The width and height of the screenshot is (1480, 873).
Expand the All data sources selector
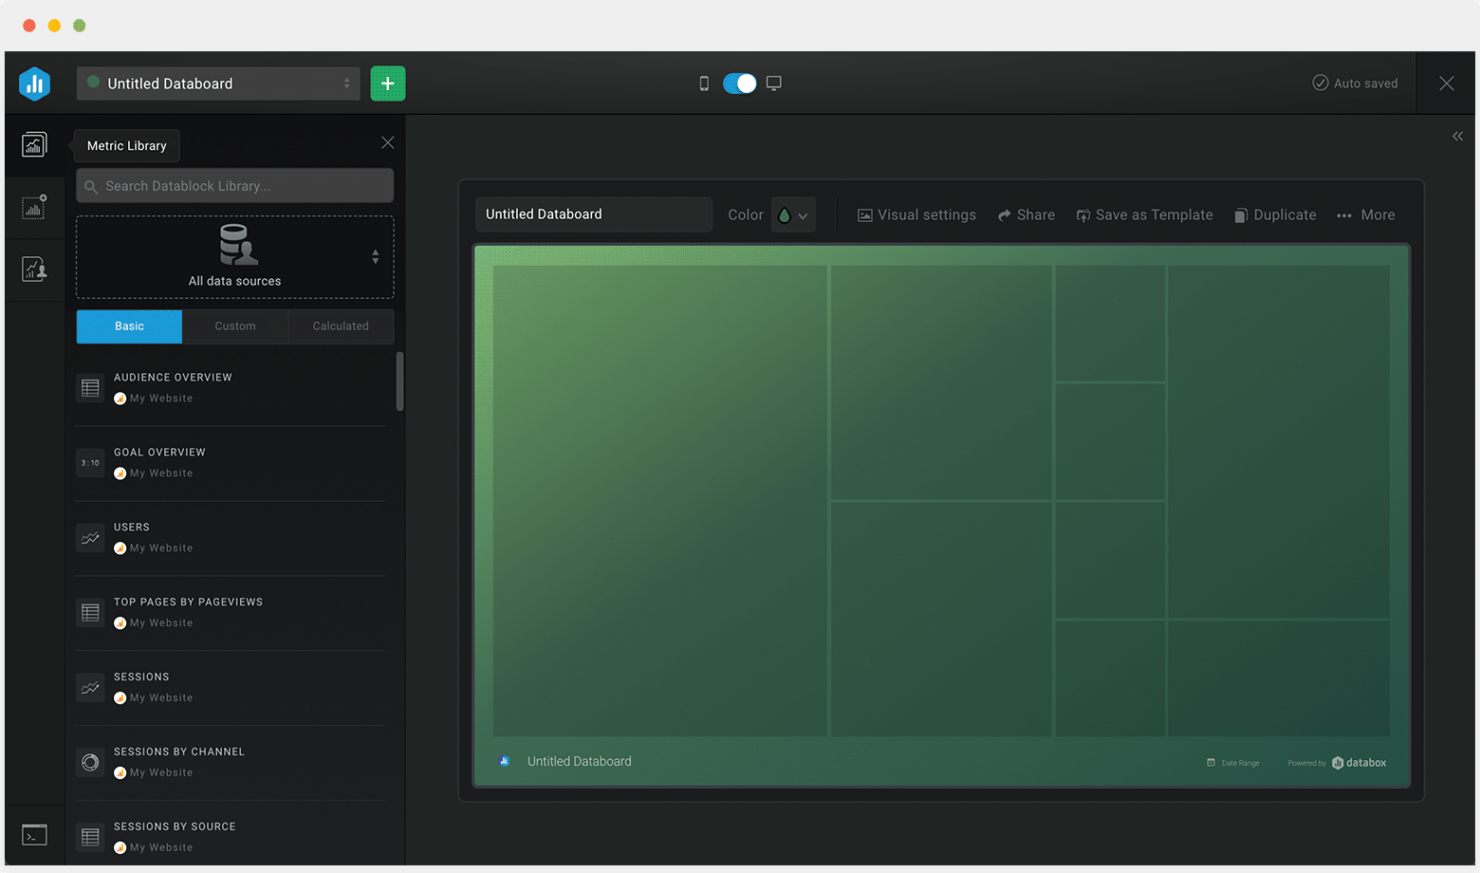[375, 256]
